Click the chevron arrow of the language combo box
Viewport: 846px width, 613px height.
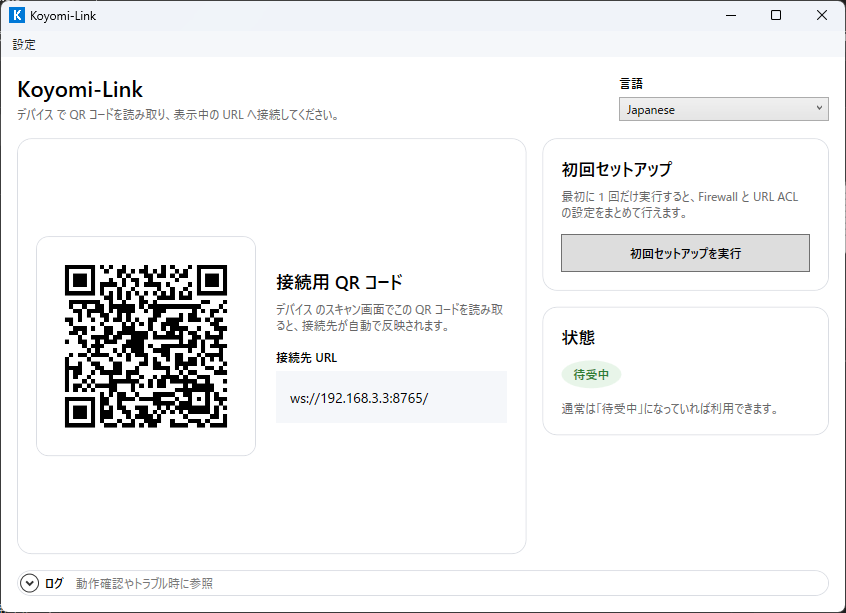point(819,109)
